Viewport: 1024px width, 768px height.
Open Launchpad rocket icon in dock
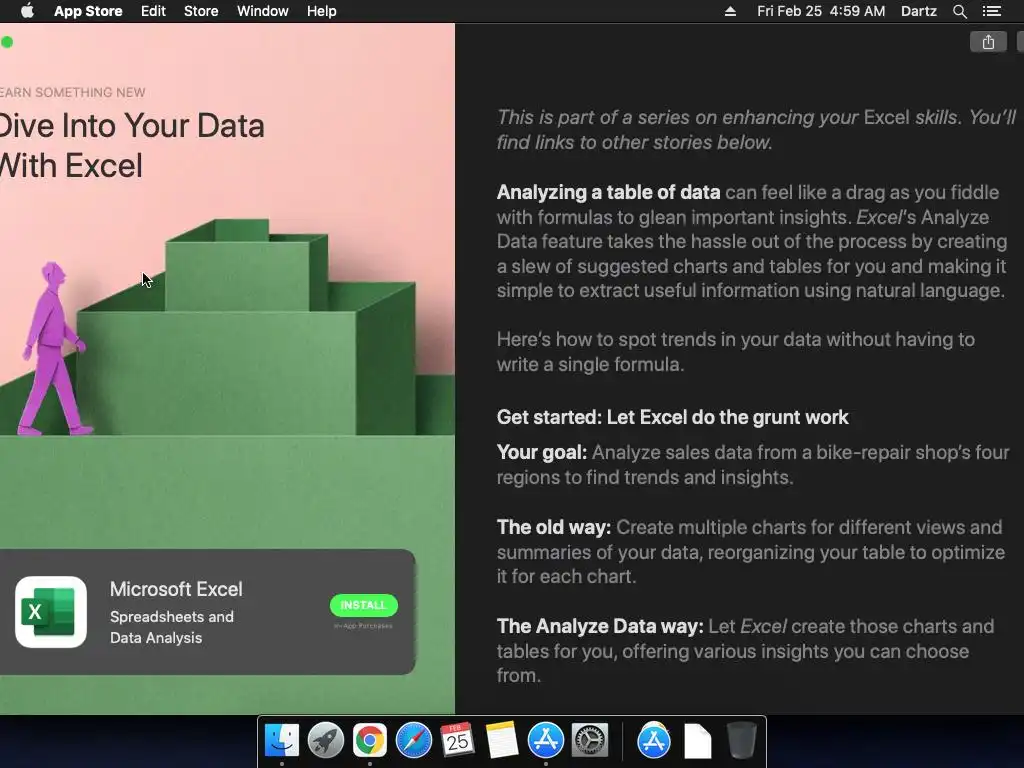click(325, 740)
